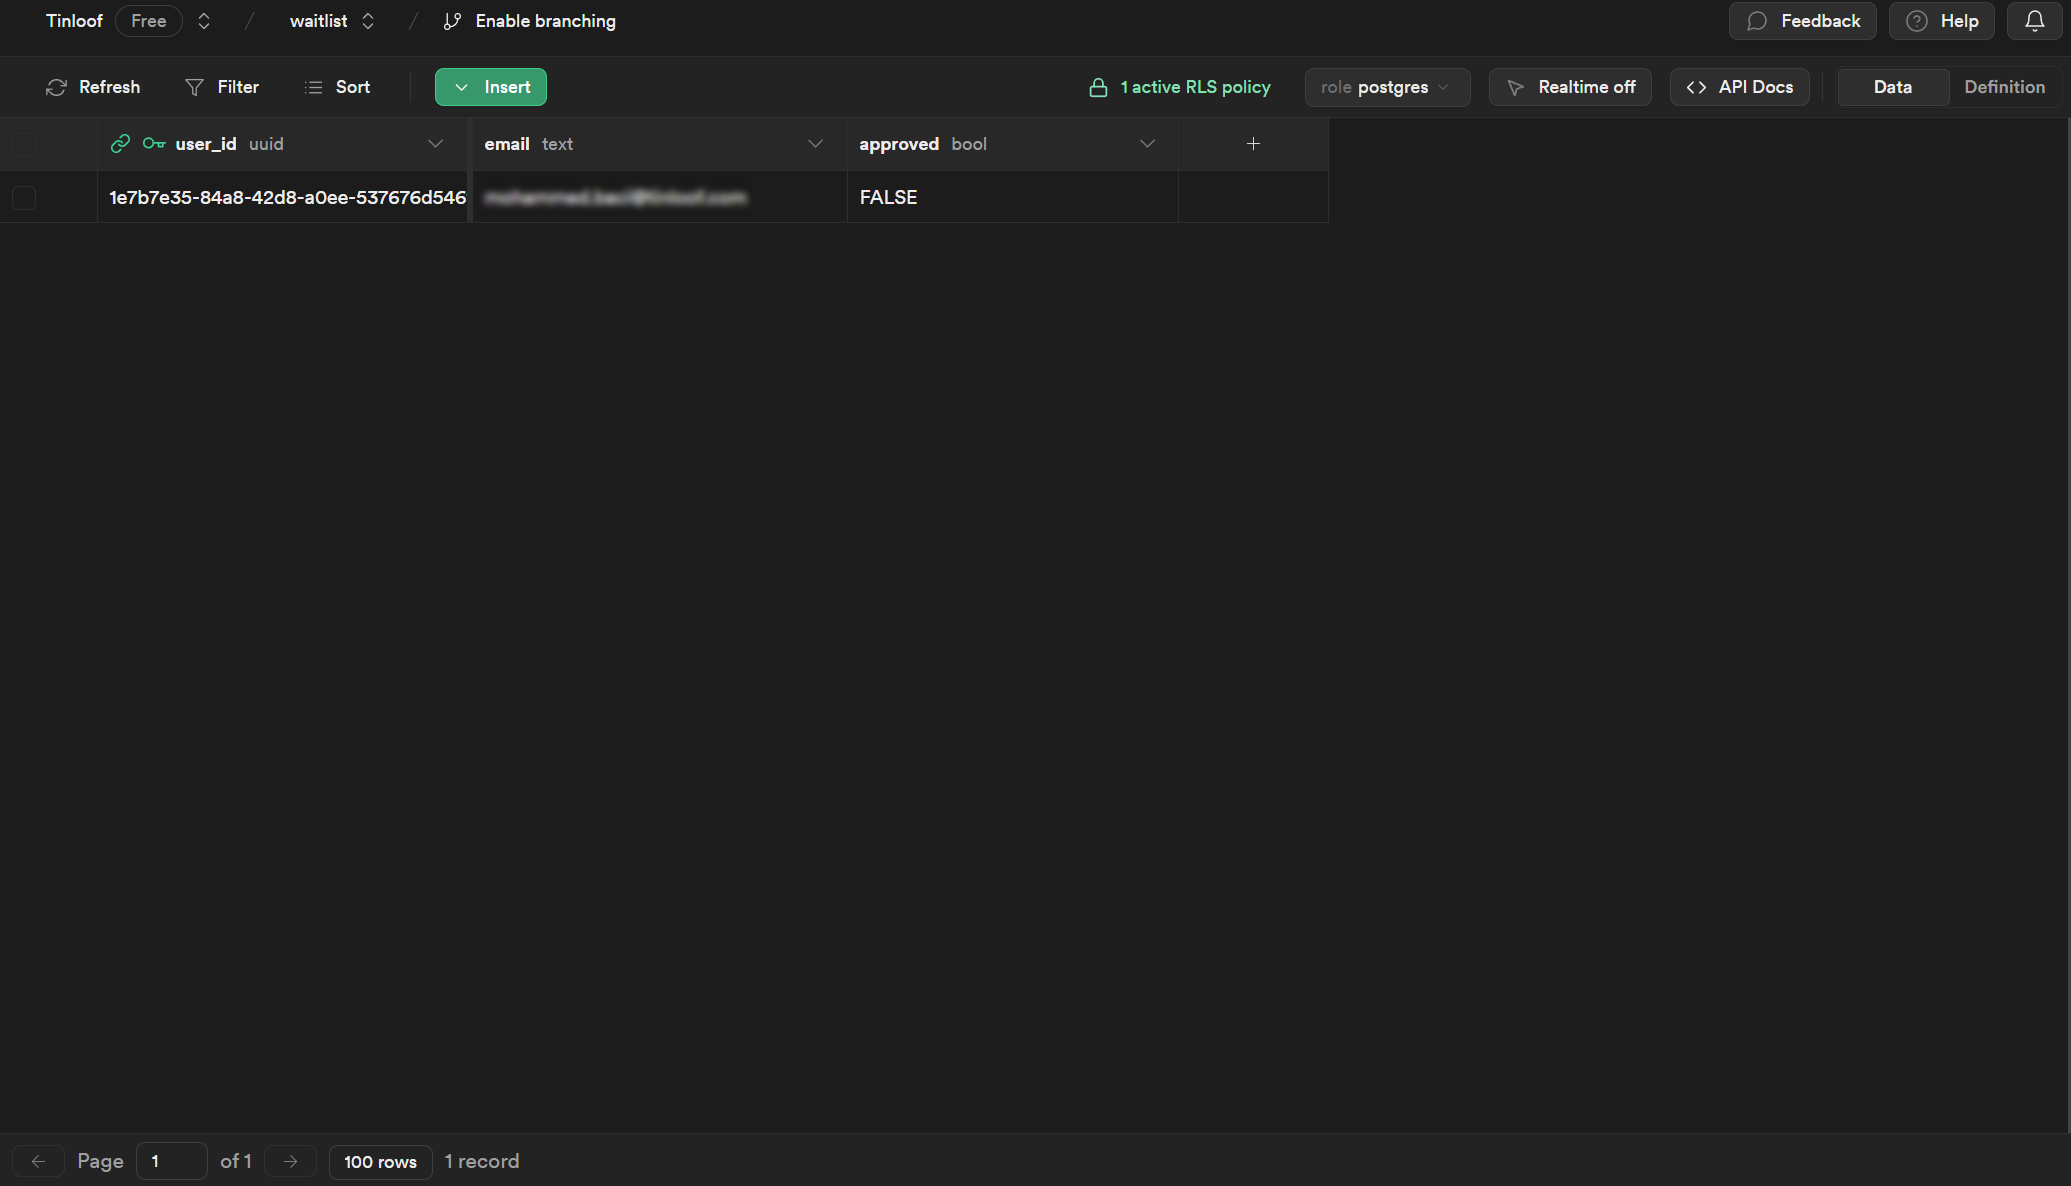Select the first row checkbox

click(x=24, y=198)
